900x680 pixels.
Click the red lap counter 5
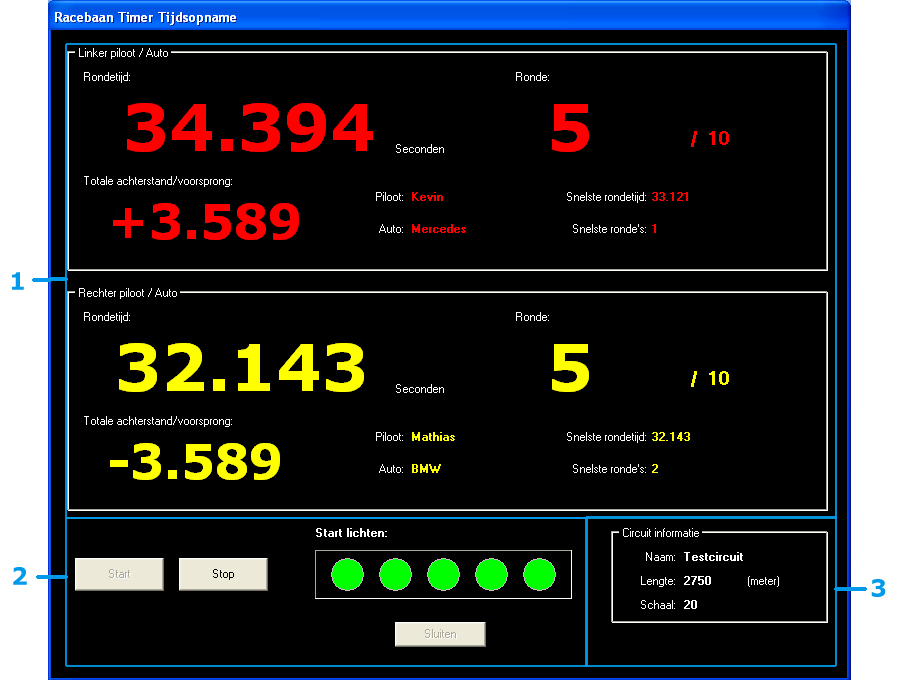tap(570, 128)
